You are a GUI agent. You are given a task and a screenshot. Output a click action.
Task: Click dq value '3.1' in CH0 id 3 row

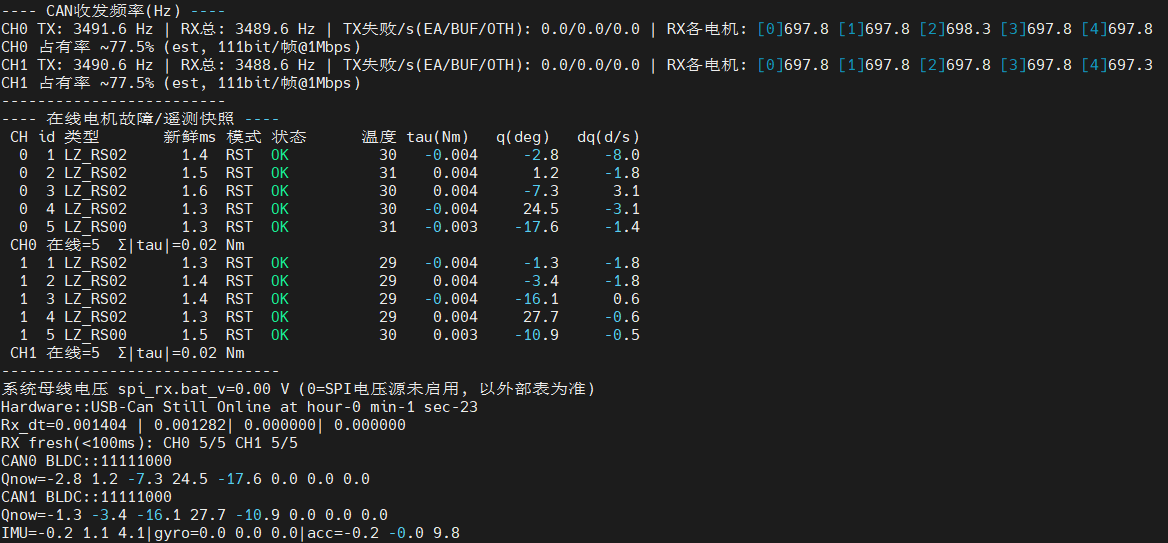click(627, 191)
